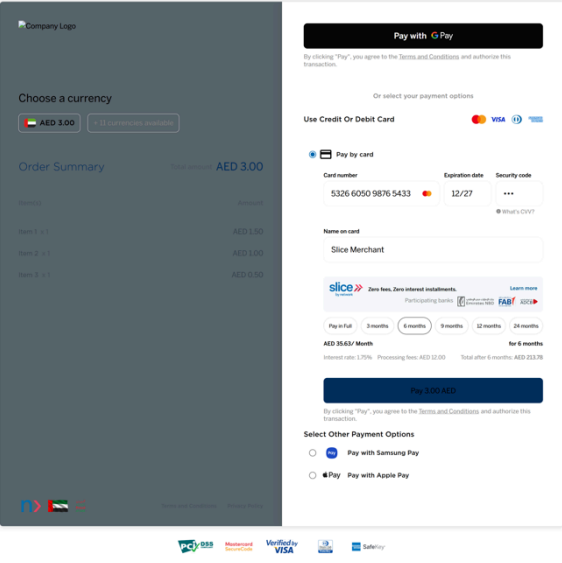Select the Samsung Pay radio button
This screenshot has width=562, height=563.
pos(312,453)
